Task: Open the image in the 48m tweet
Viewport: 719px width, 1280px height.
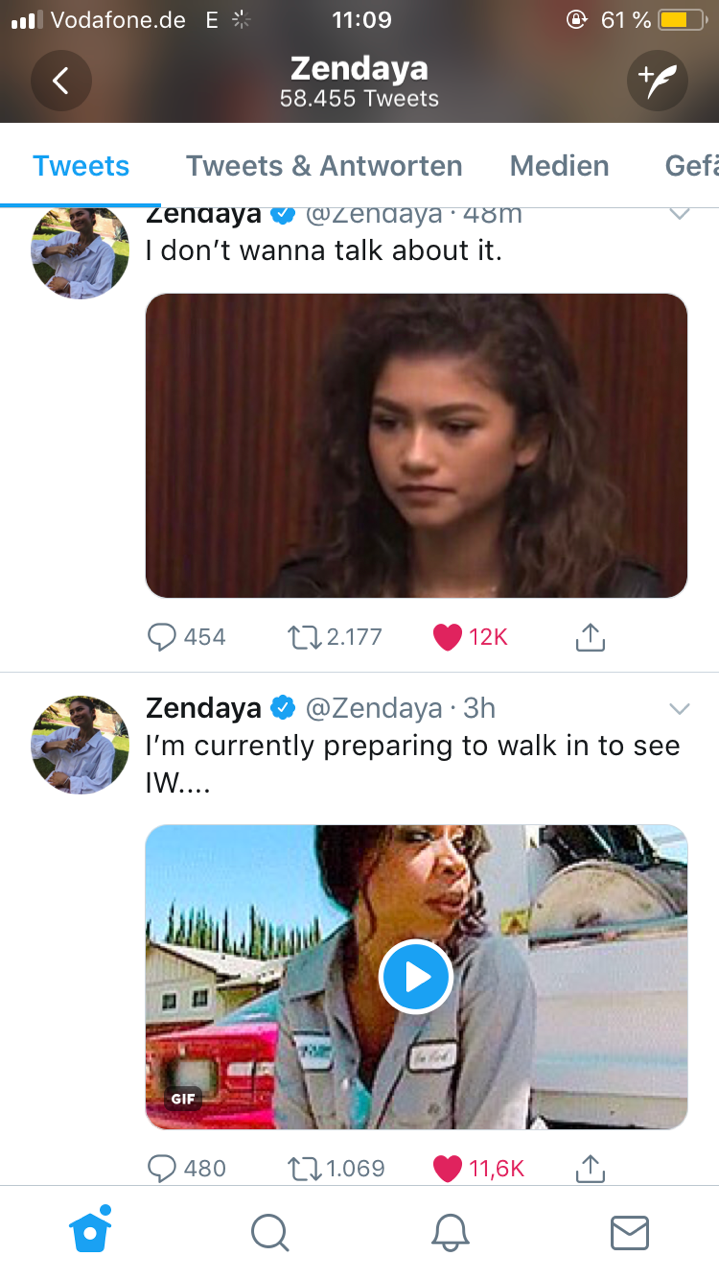Action: pos(416,446)
